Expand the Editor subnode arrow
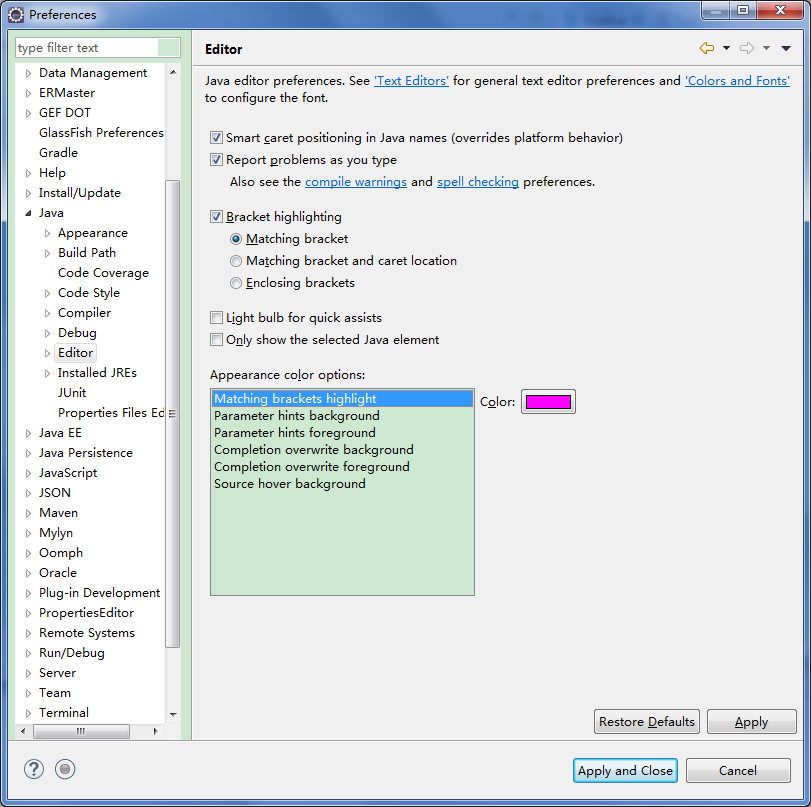The width and height of the screenshot is (811, 807). pyautogui.click(x=48, y=353)
